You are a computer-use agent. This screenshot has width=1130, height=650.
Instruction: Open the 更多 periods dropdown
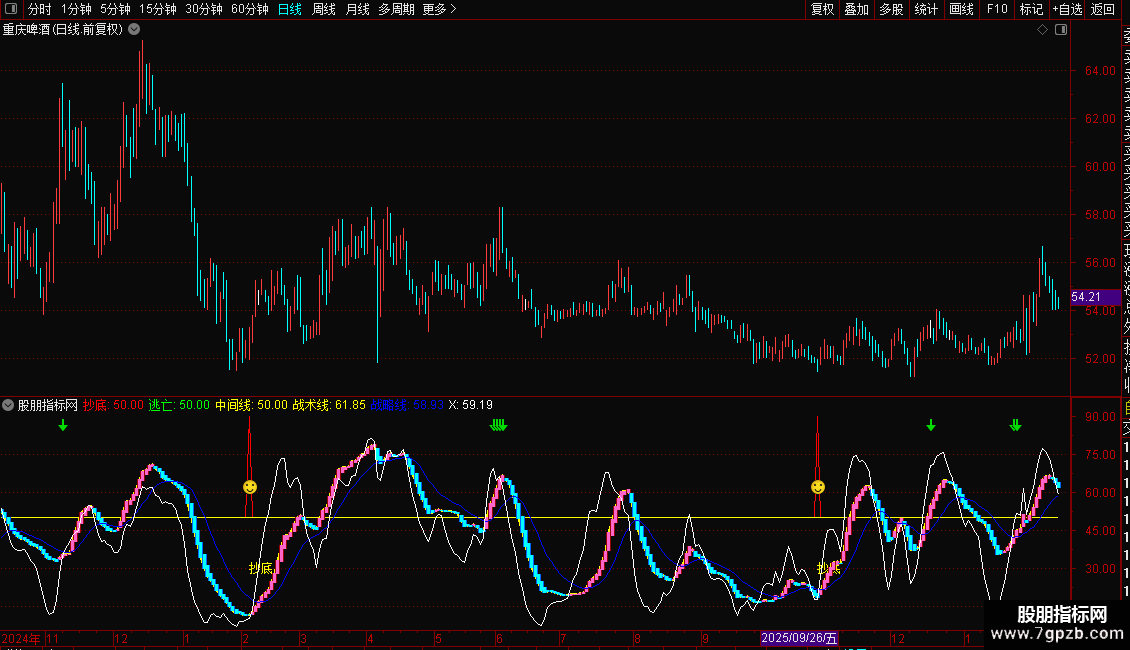point(439,9)
